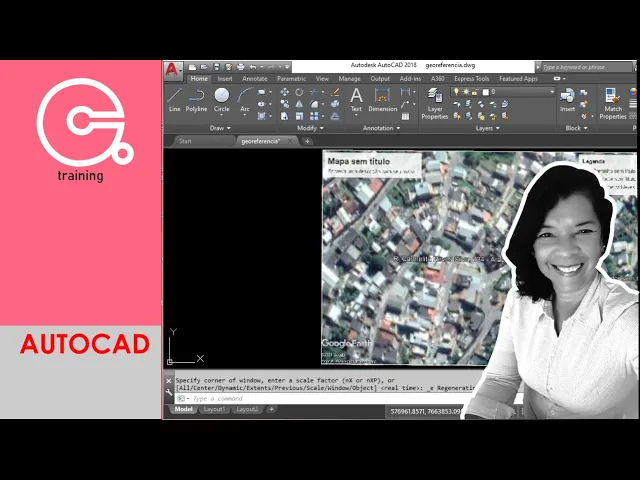The height and width of the screenshot is (480, 640).
Task: Open the Home ribbon tab
Action: click(199, 79)
